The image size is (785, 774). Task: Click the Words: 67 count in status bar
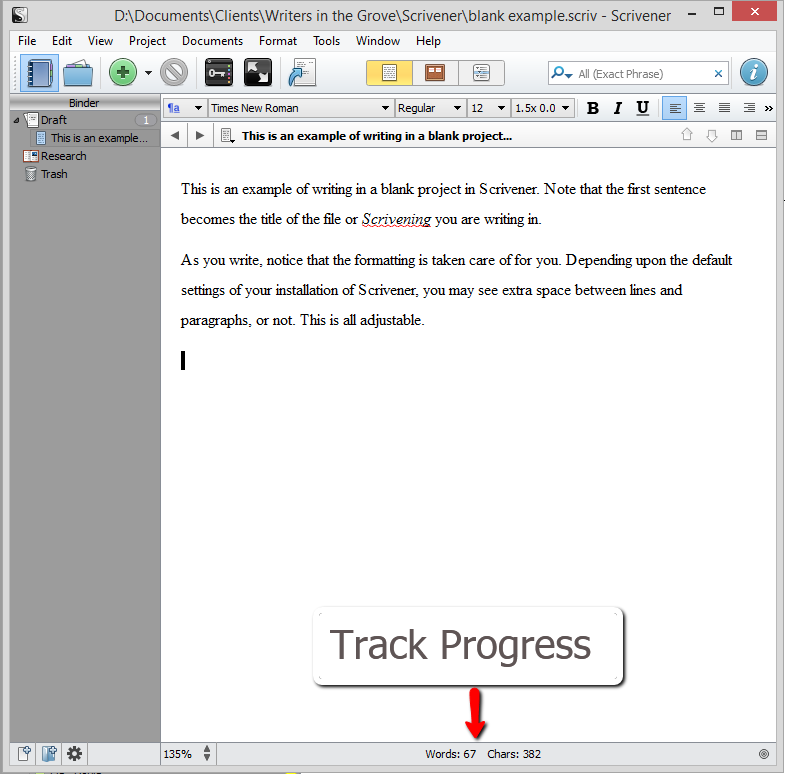[450, 754]
